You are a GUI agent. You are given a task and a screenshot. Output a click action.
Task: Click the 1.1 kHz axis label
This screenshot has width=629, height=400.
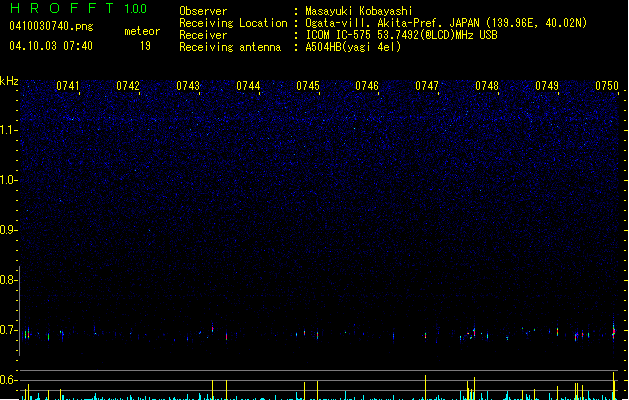click(x=8, y=130)
